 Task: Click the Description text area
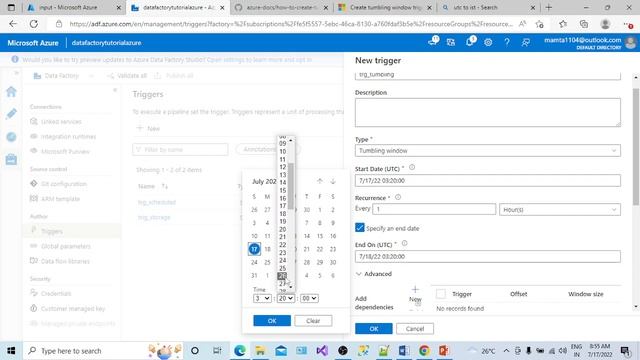pos(488,112)
